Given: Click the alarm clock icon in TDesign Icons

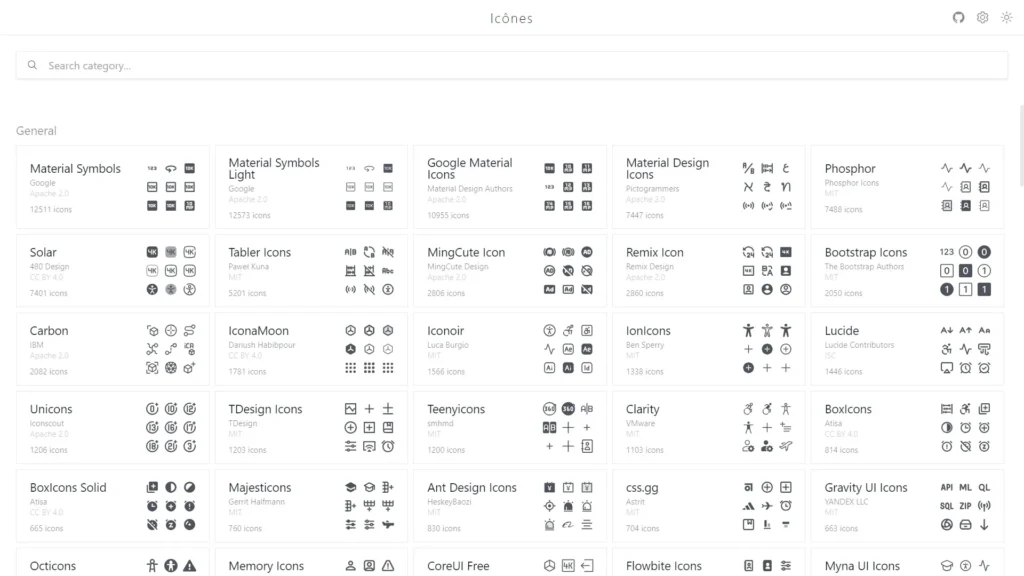Looking at the screenshot, I should pos(388,446).
